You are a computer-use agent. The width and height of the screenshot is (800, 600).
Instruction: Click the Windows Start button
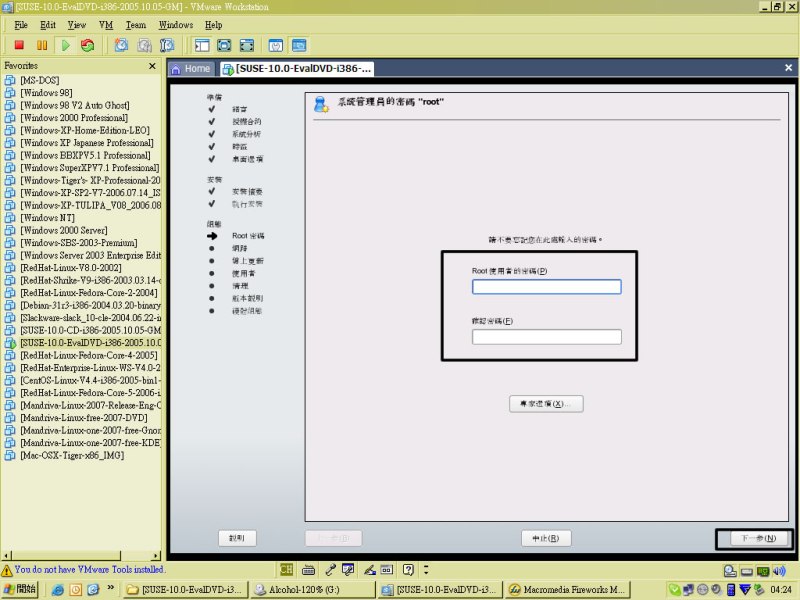(x=19, y=589)
